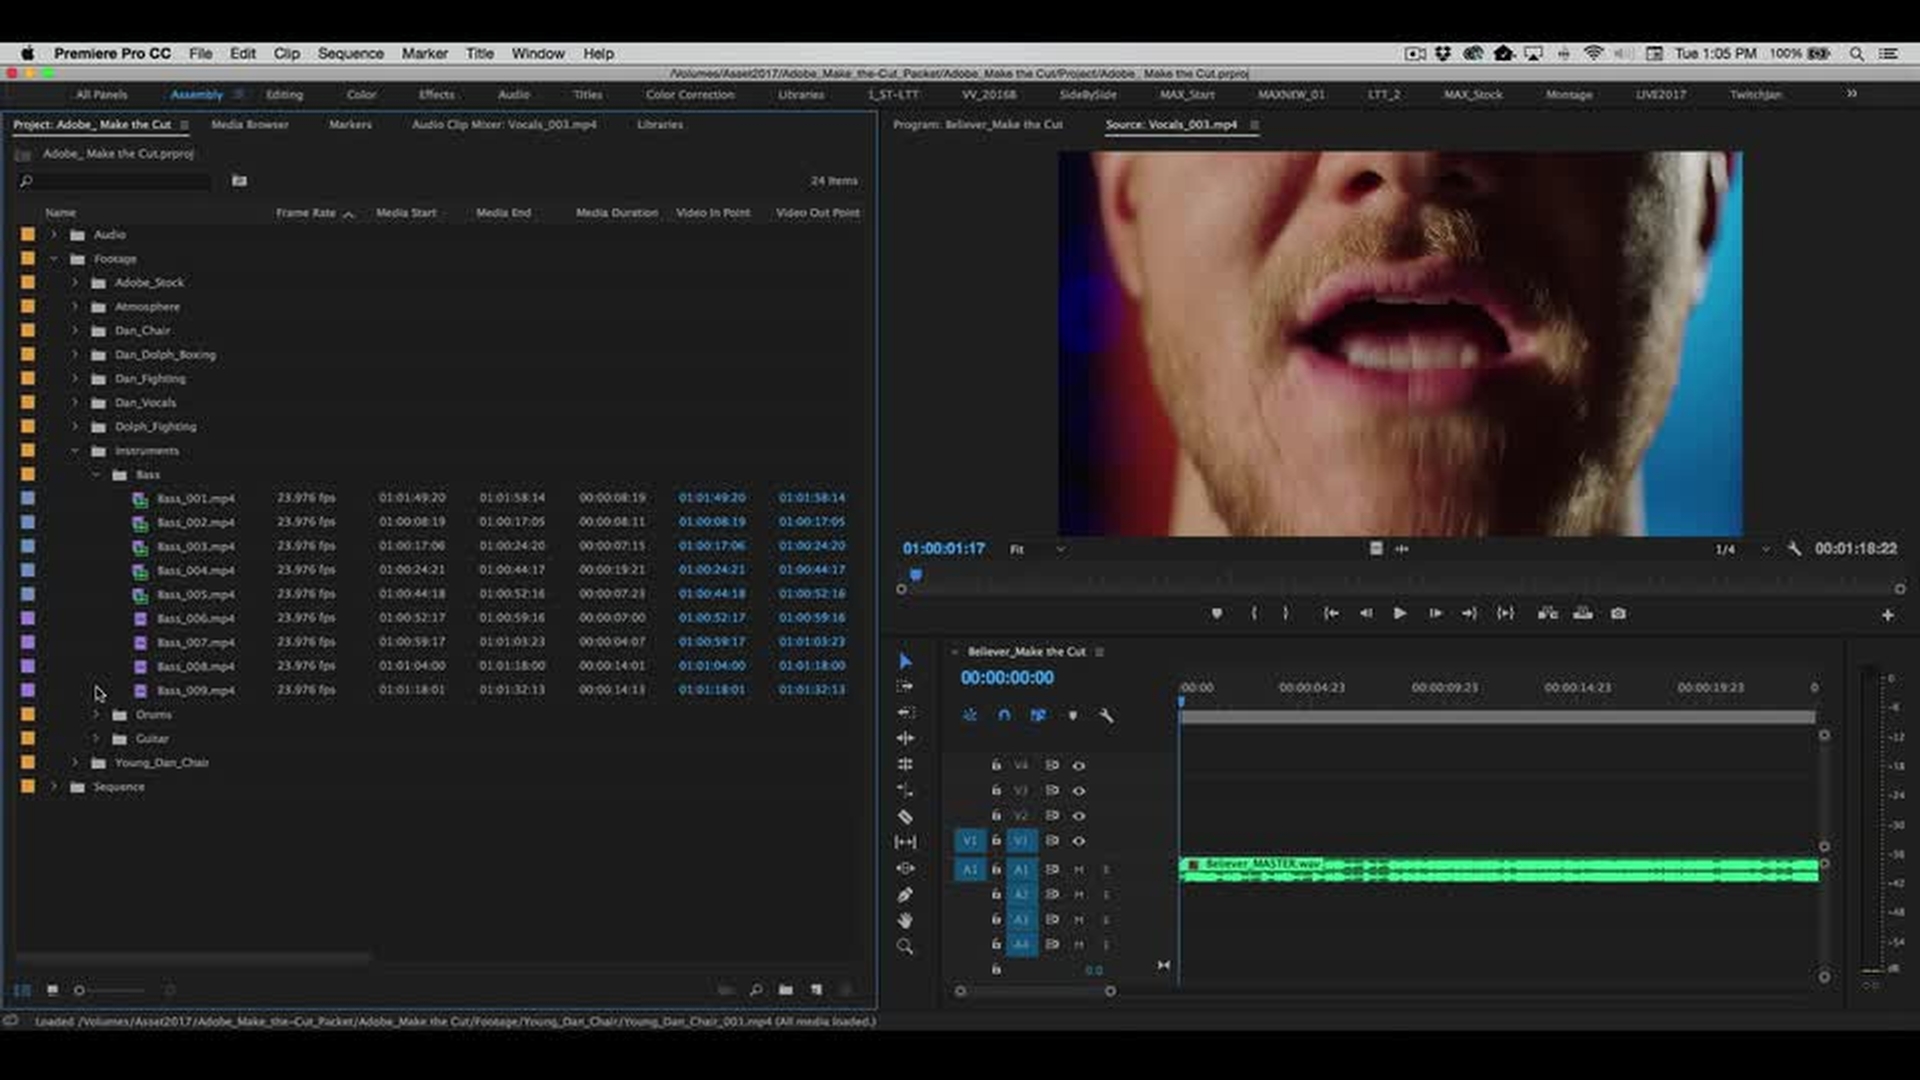Export frame with camera icon
The height and width of the screenshot is (1080, 1920).
point(1618,614)
